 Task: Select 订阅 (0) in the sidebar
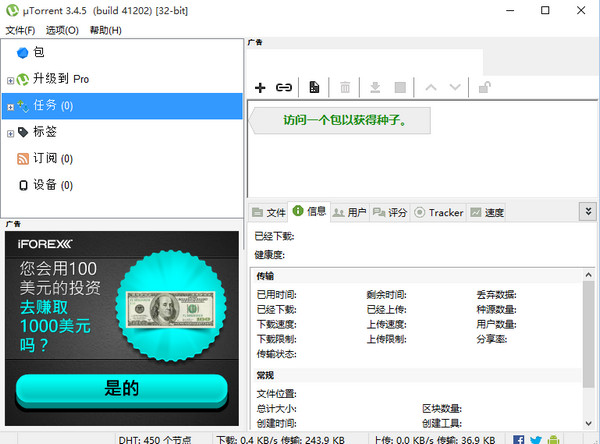coord(45,158)
